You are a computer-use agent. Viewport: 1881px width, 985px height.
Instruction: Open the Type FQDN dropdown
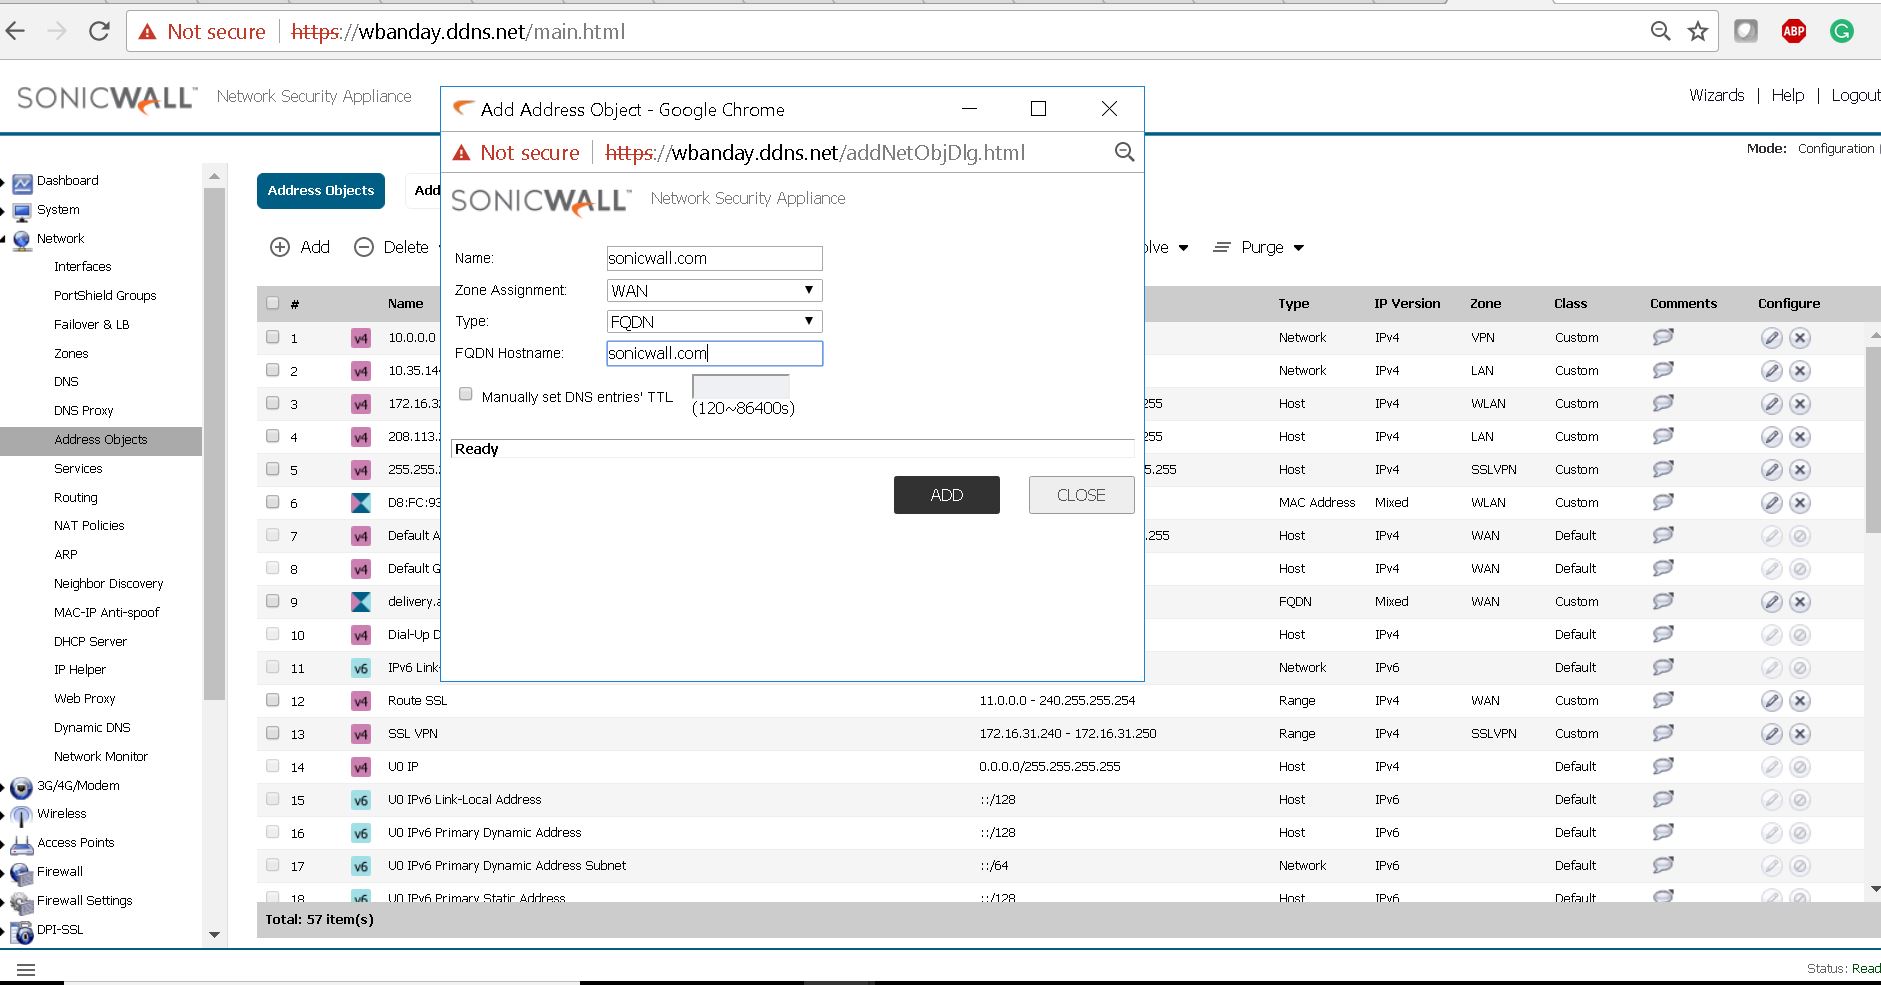click(x=714, y=321)
